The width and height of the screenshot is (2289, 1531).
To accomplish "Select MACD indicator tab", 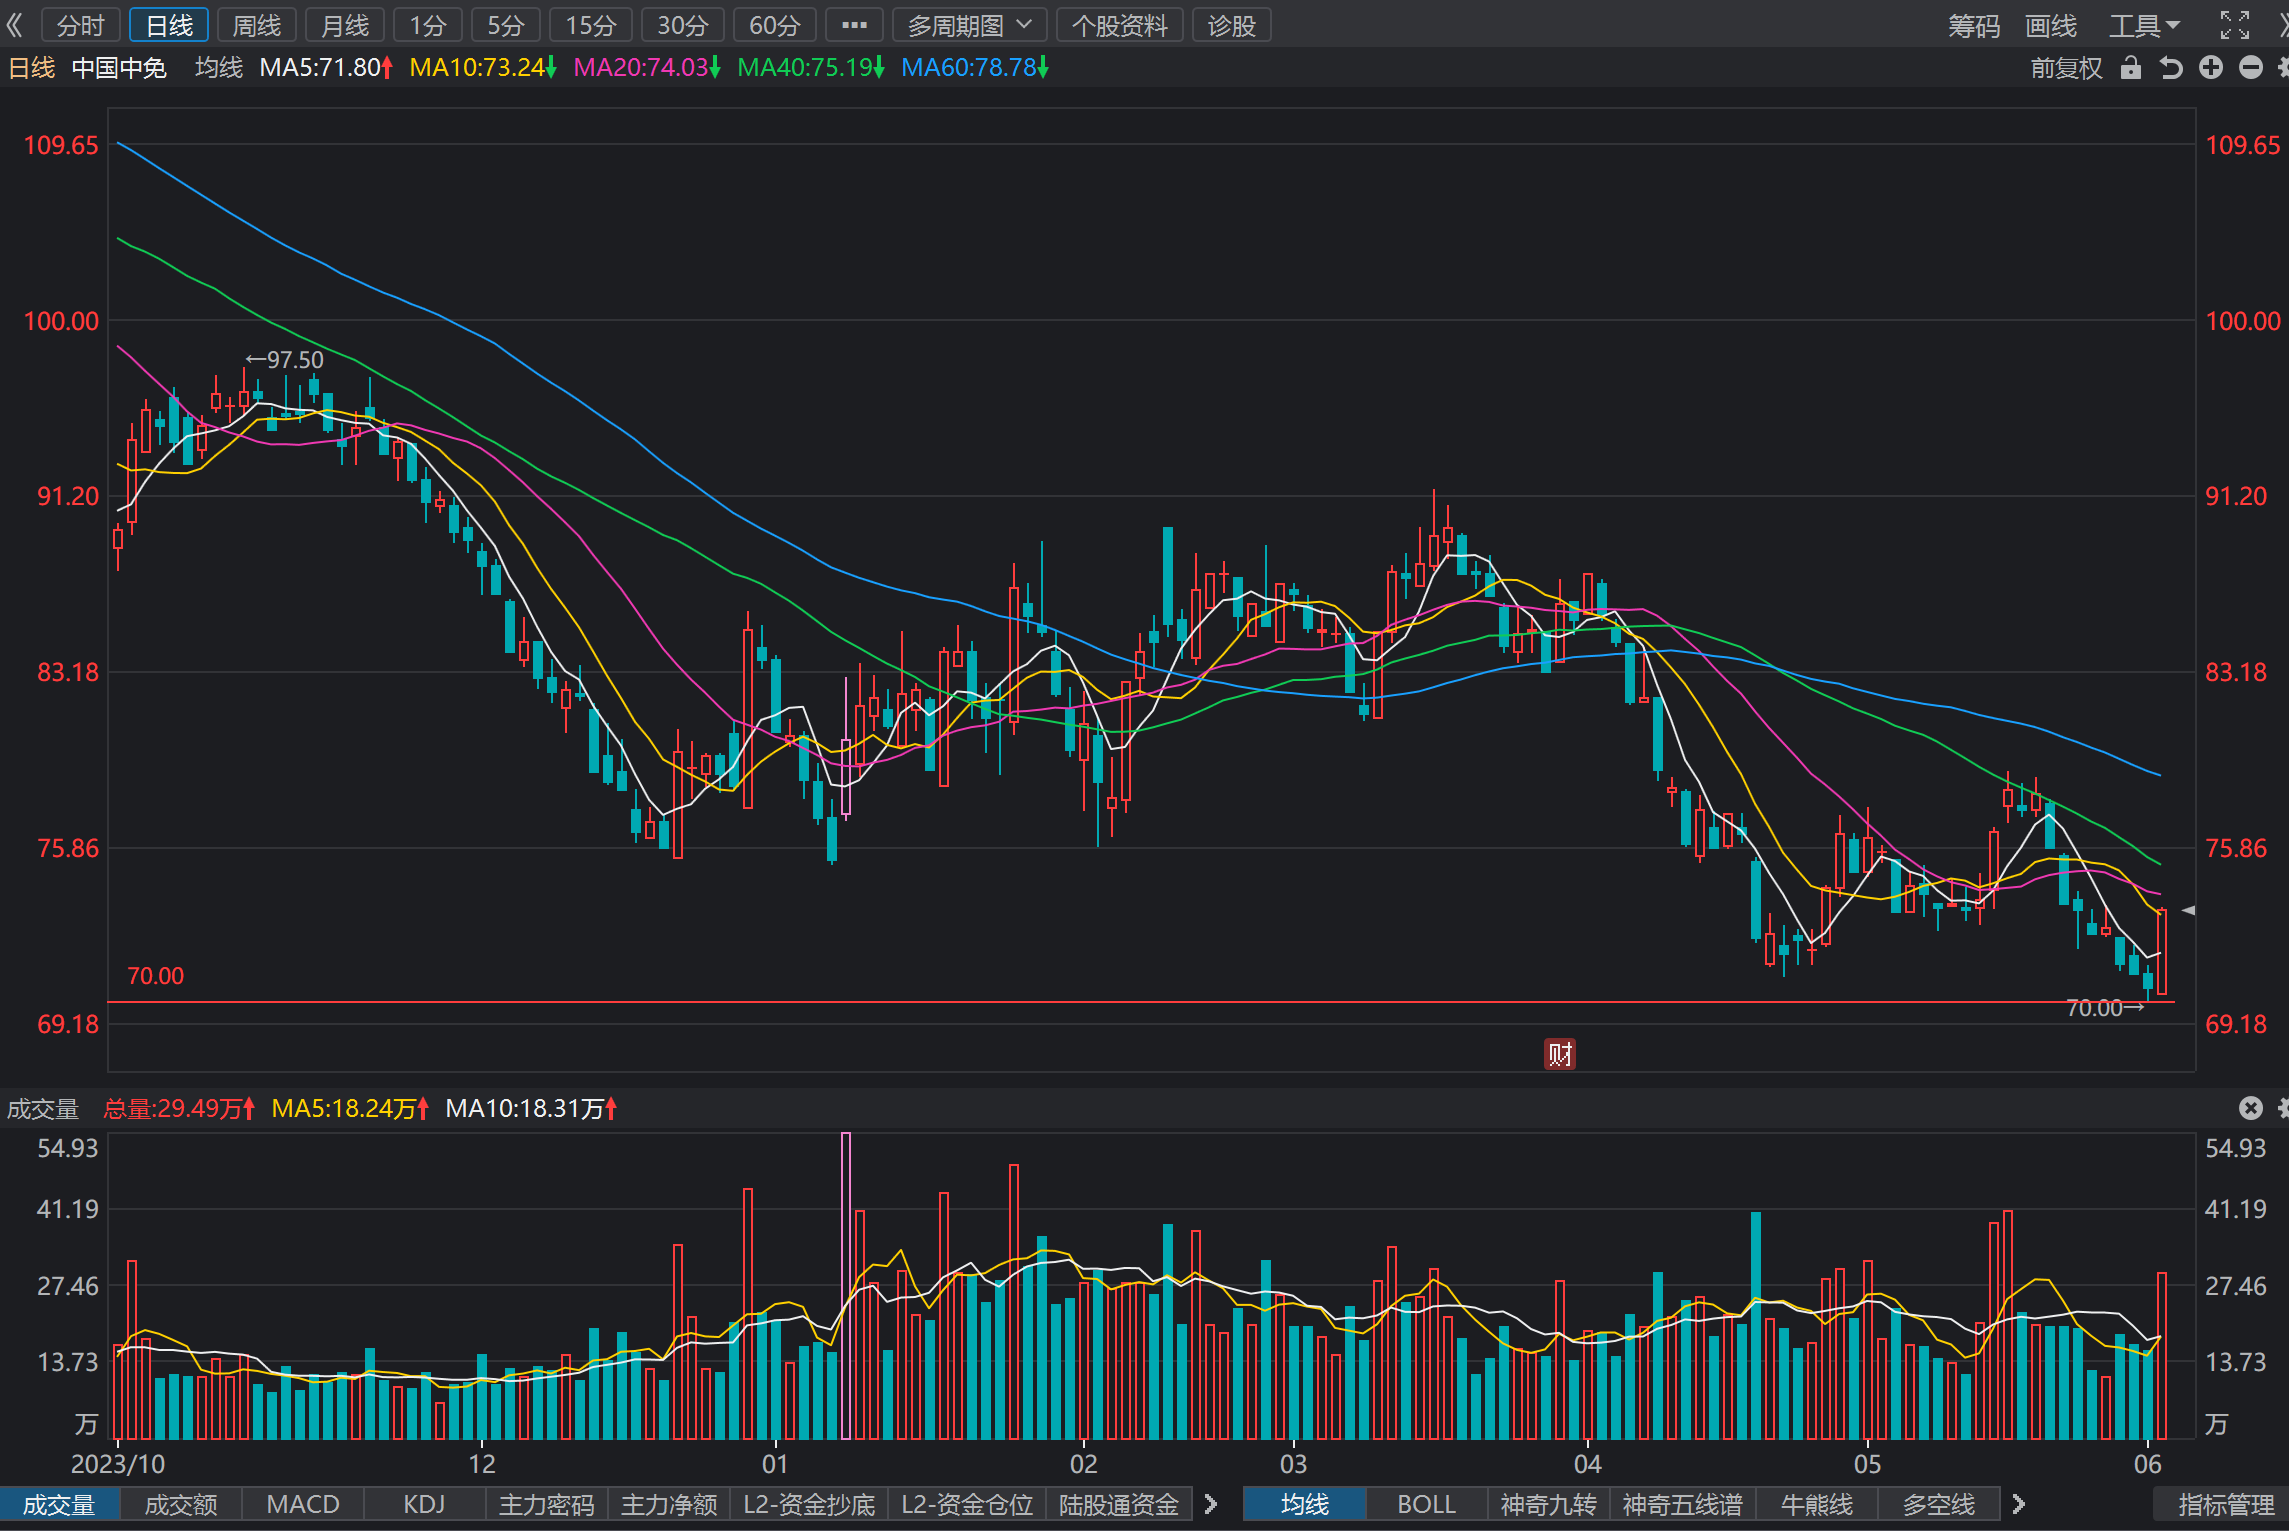I will 303,1504.
